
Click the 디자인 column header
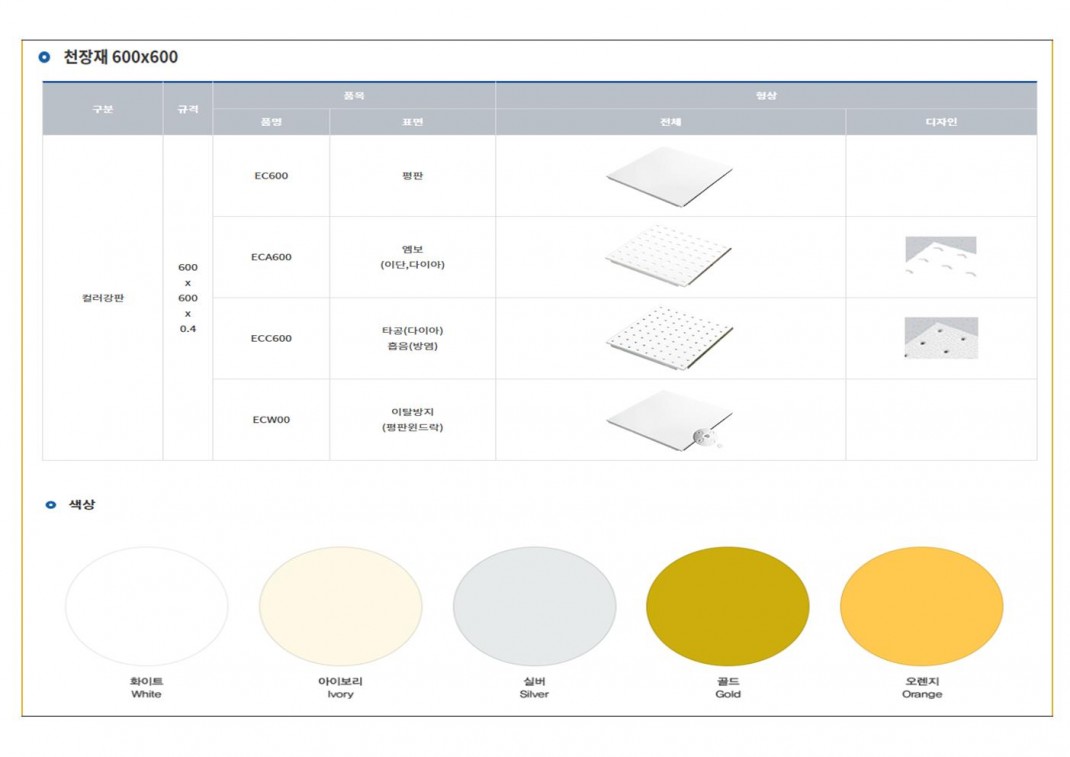coord(940,122)
